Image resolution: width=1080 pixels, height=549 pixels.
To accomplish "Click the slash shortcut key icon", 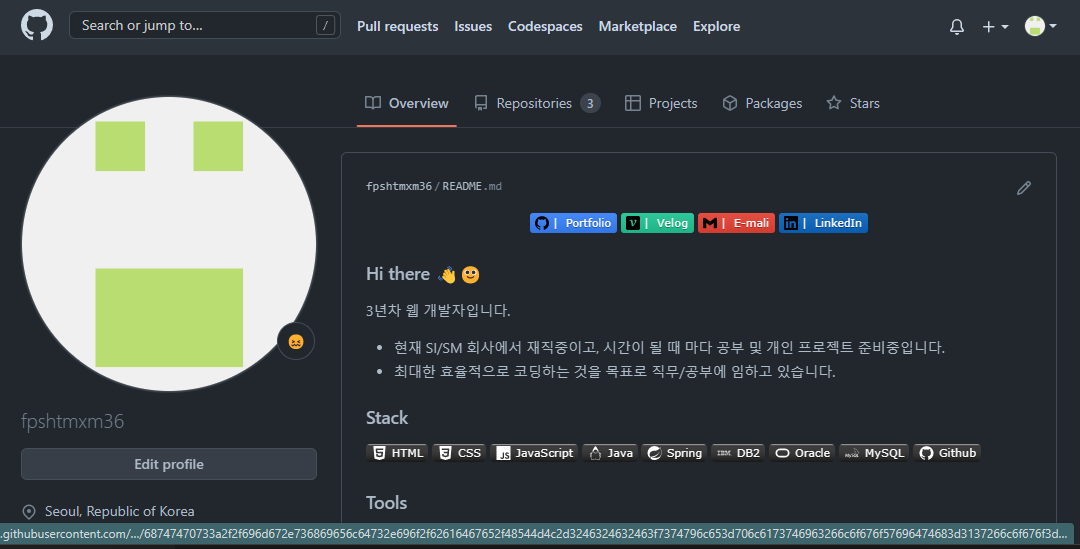I will point(325,25).
